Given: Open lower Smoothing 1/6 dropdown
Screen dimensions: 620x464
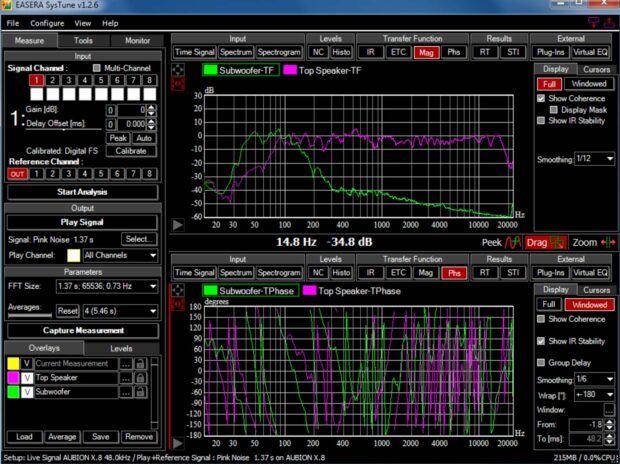Looking at the screenshot, I should tap(594, 379).
